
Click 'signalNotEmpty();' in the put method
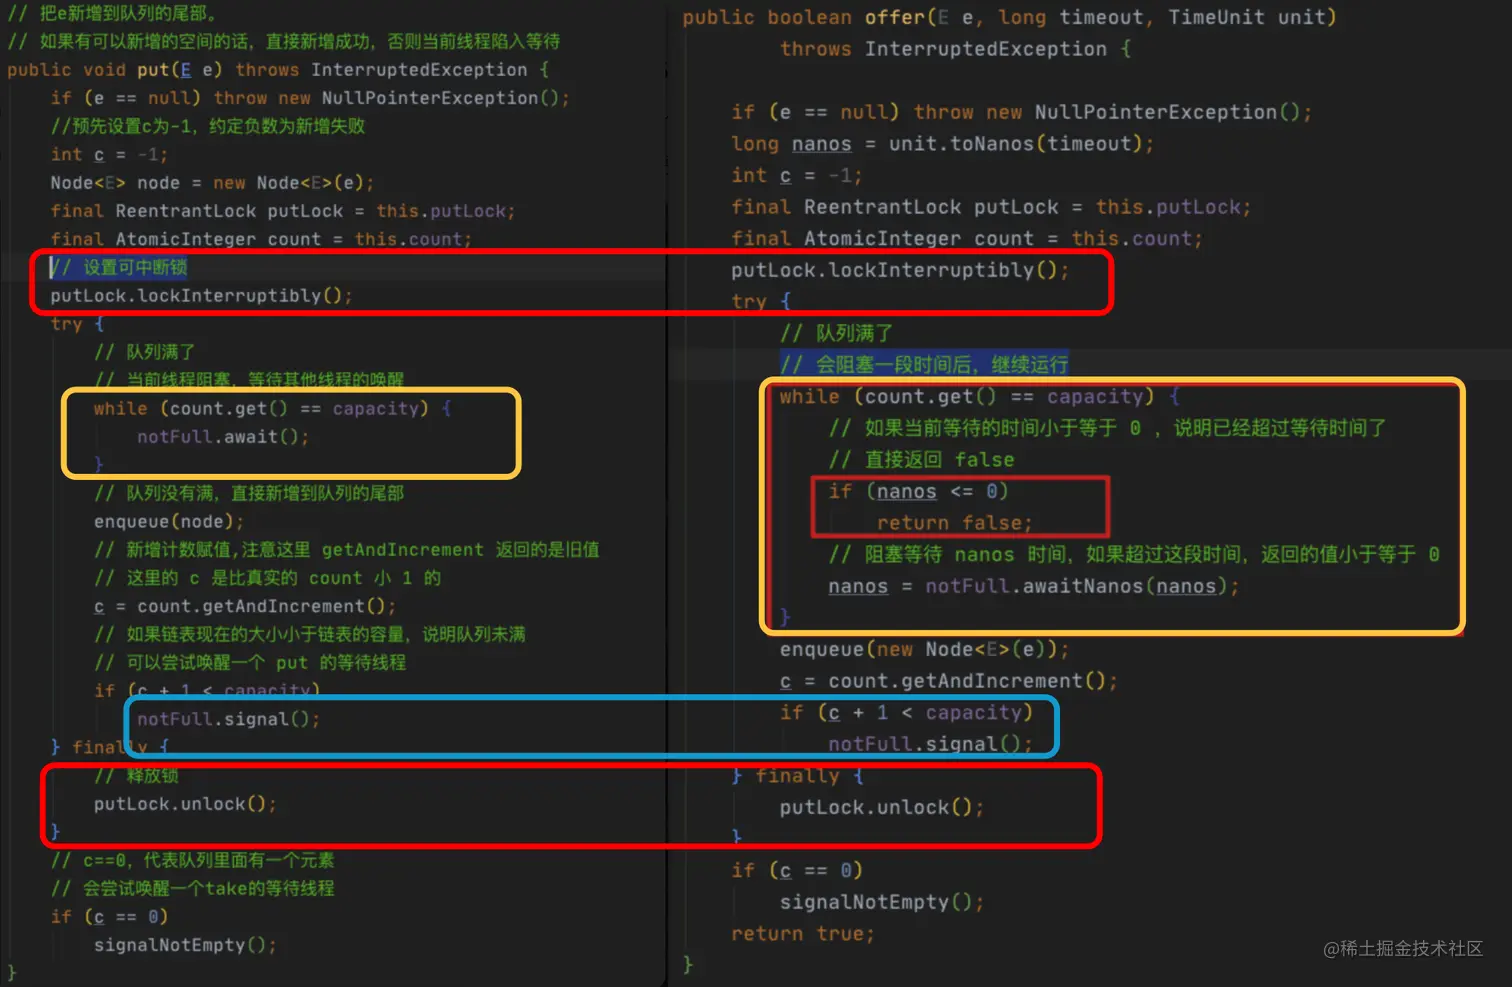click(185, 945)
